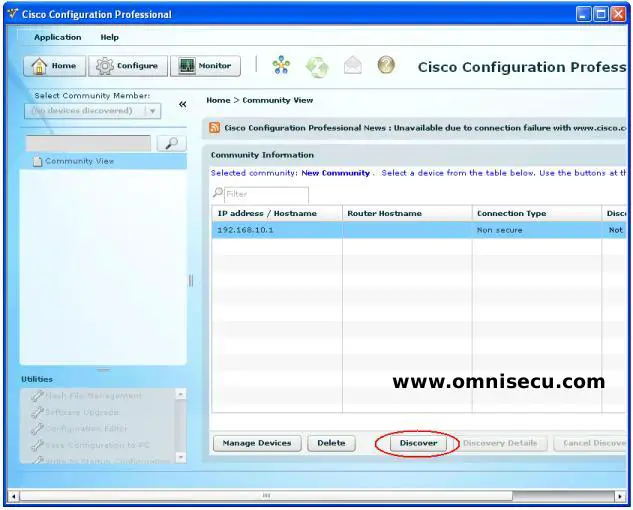Sort by Router Hostname column header

point(407,213)
